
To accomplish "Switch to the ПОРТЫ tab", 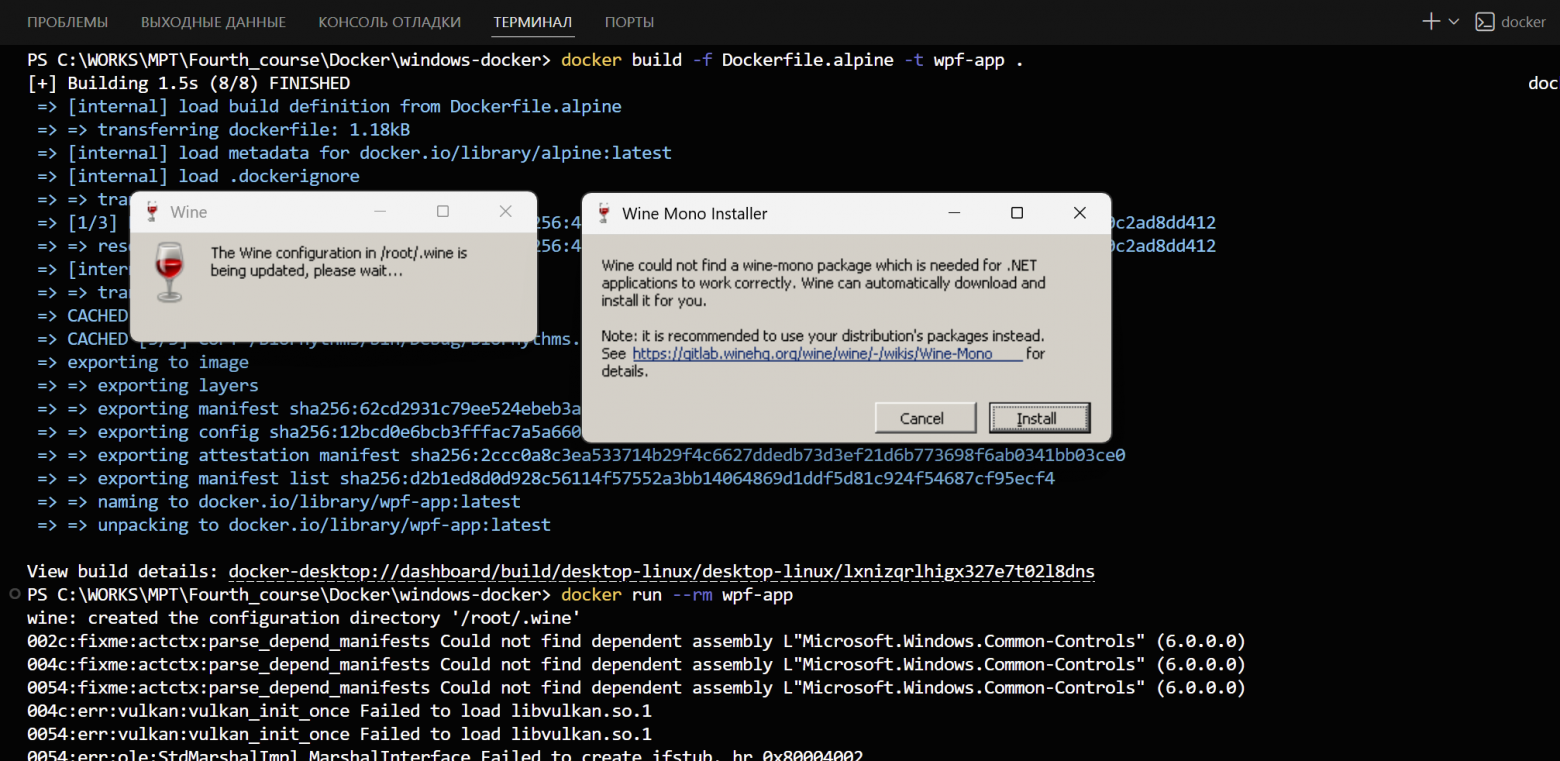I will [630, 22].
